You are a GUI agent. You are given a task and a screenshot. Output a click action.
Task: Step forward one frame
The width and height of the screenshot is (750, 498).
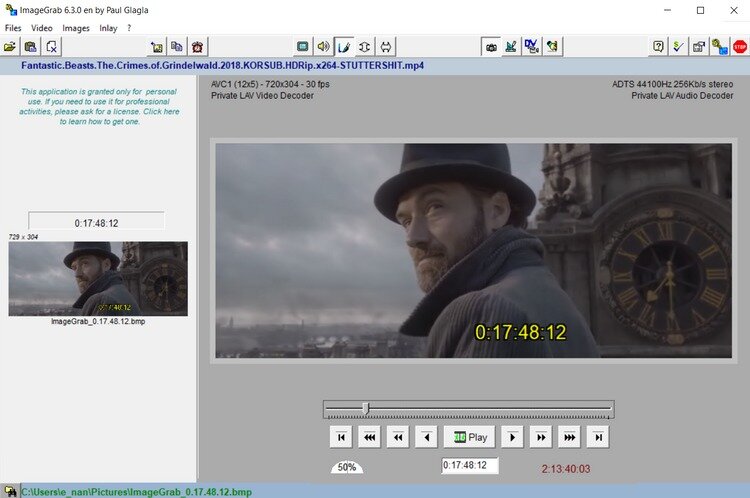[x=512, y=437]
